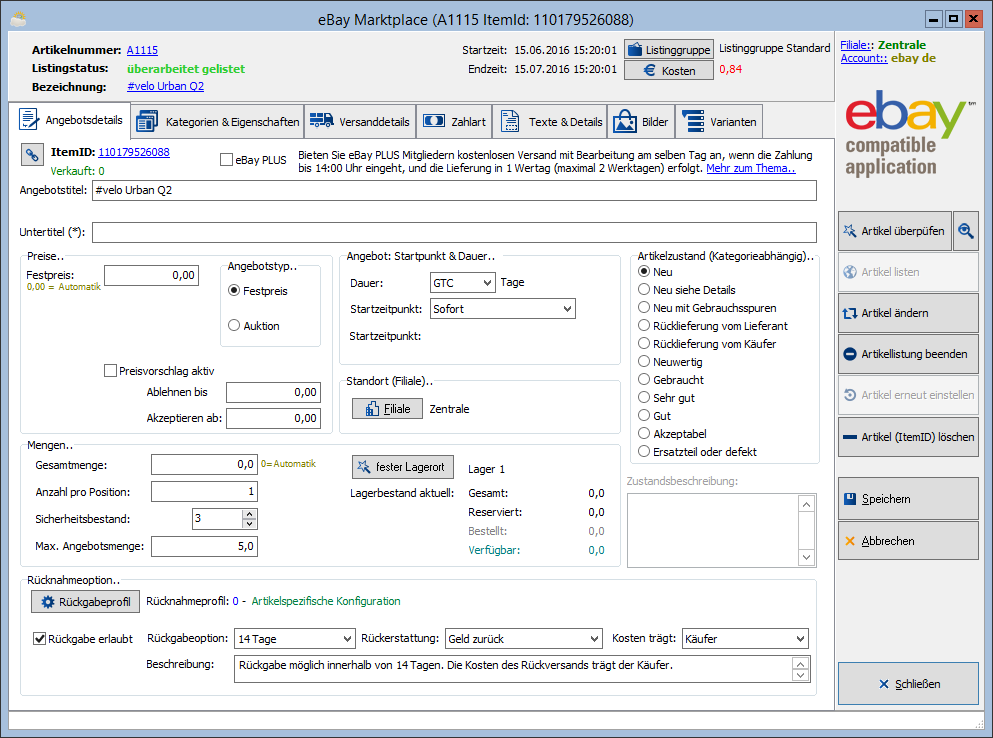Click the Filiale:: link
993x738 pixels.
[855, 45]
